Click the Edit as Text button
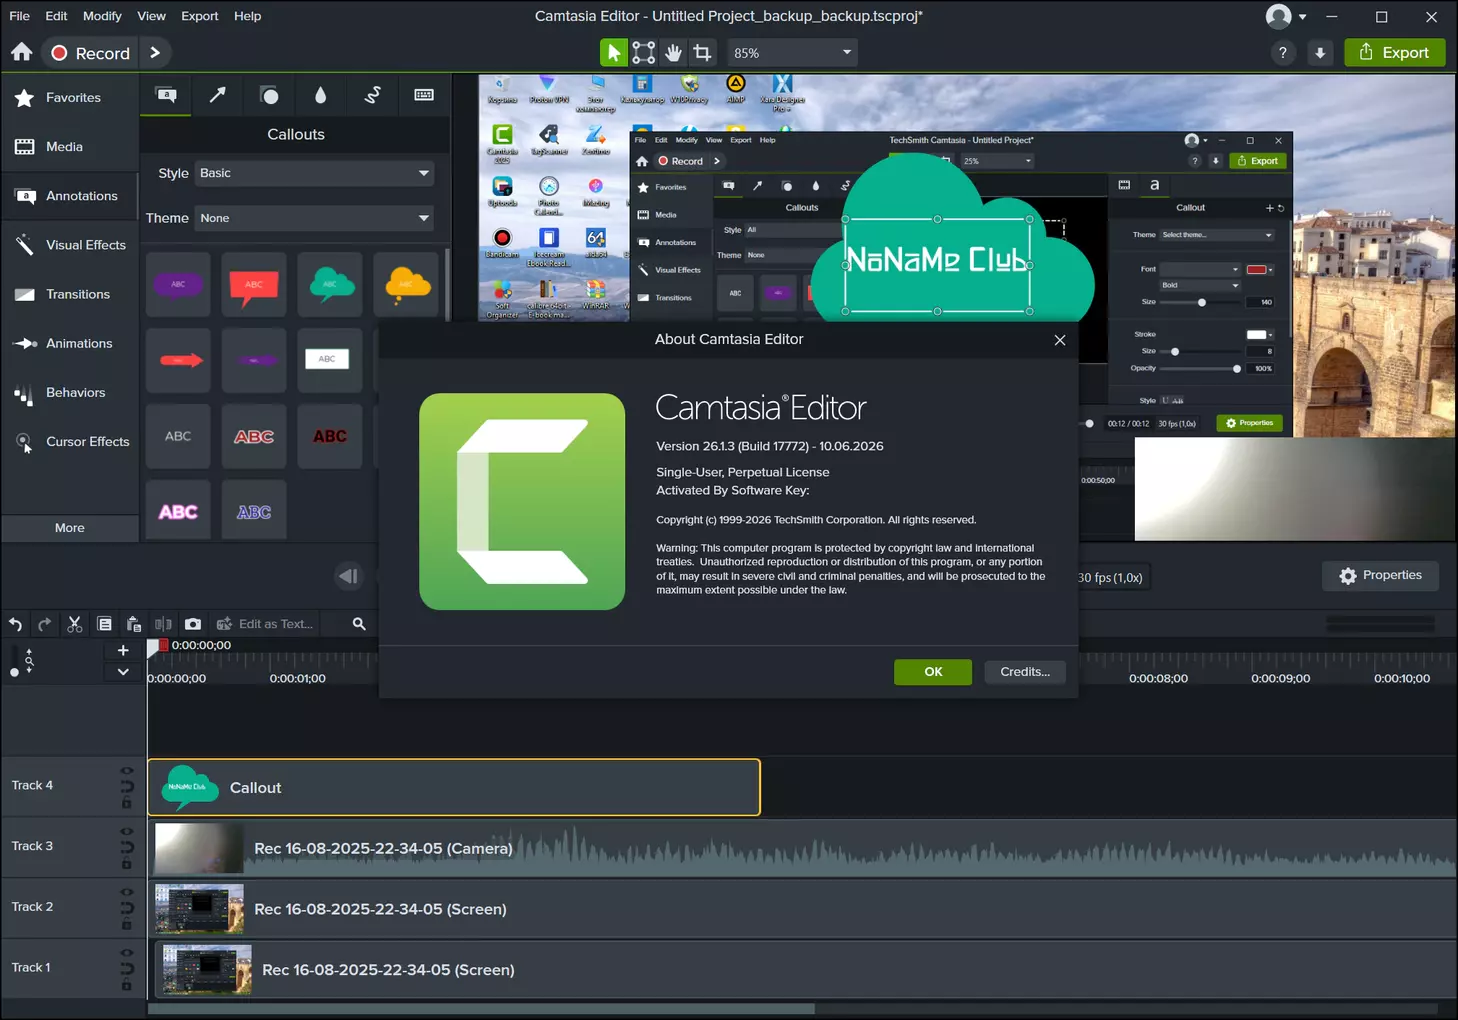 click(x=265, y=624)
